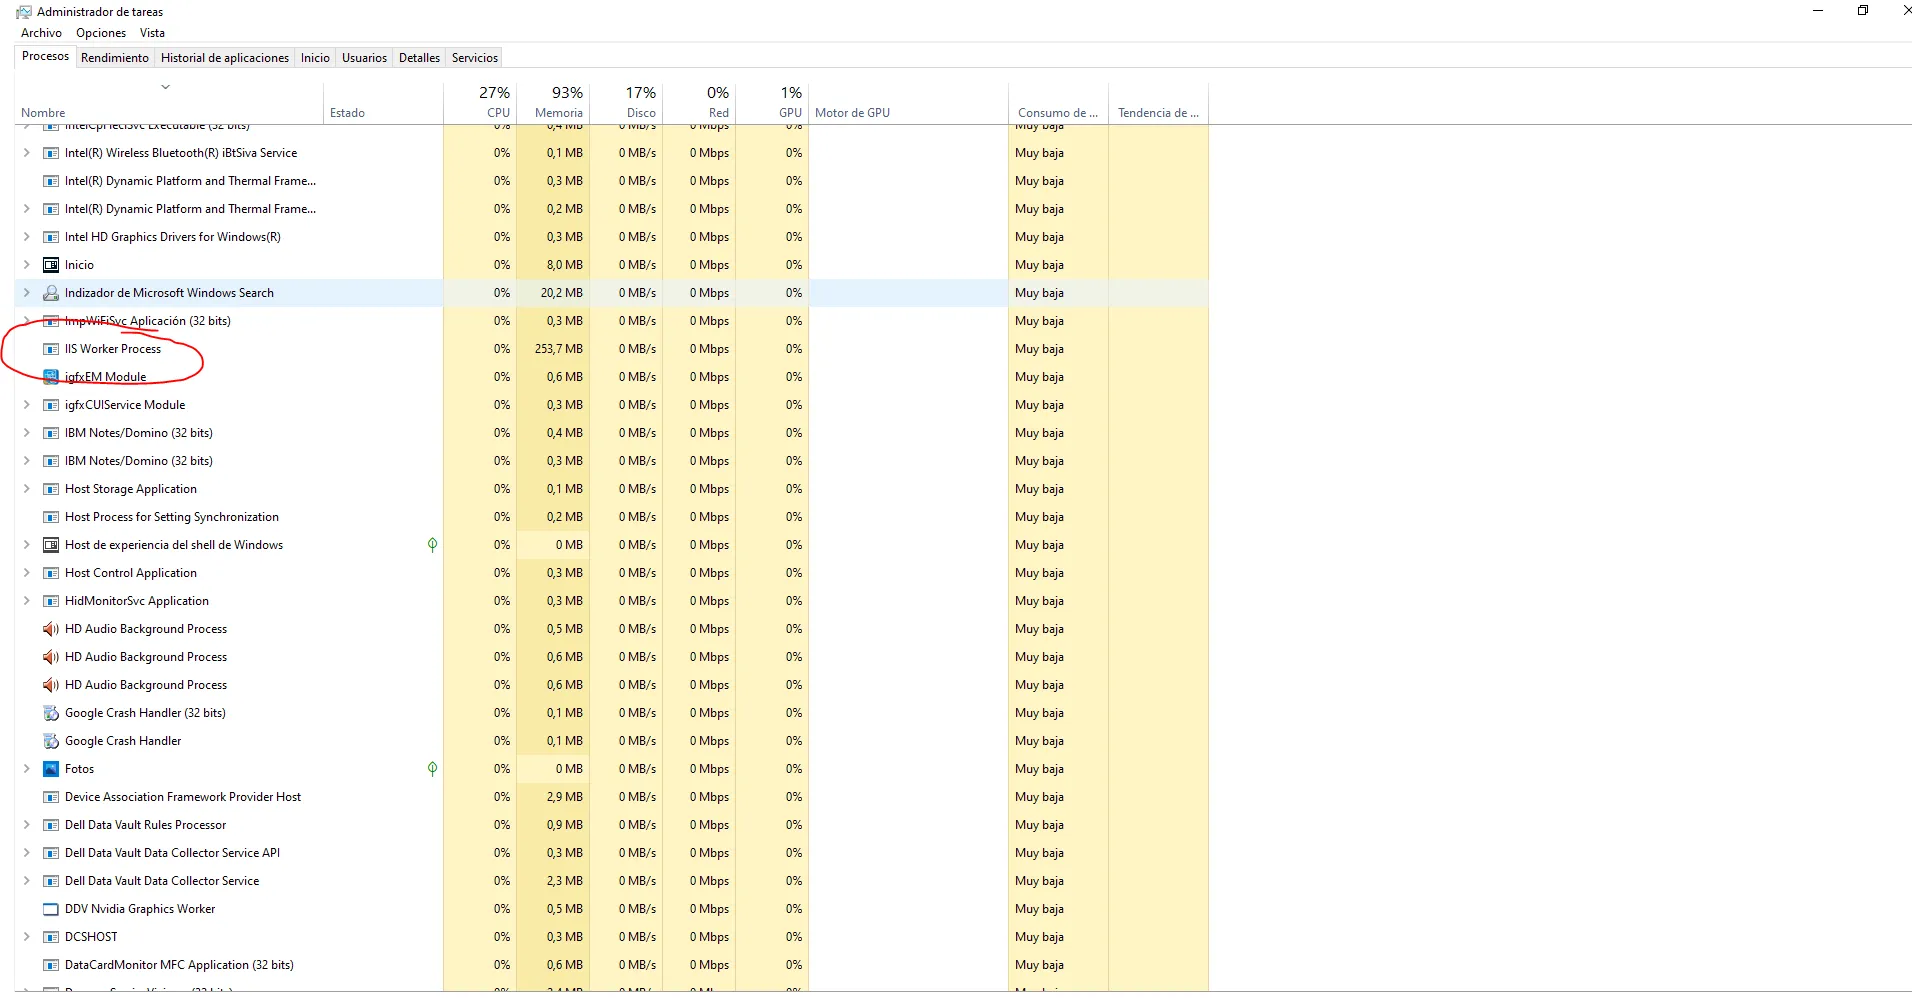Expand the Inicio process group
The height and width of the screenshot is (998, 1912).
(x=27, y=265)
